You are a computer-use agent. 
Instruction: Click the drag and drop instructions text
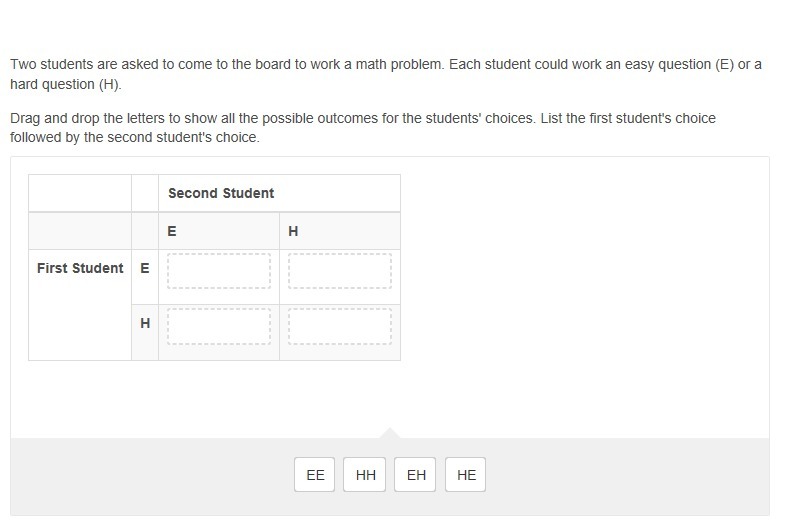[x=363, y=128]
